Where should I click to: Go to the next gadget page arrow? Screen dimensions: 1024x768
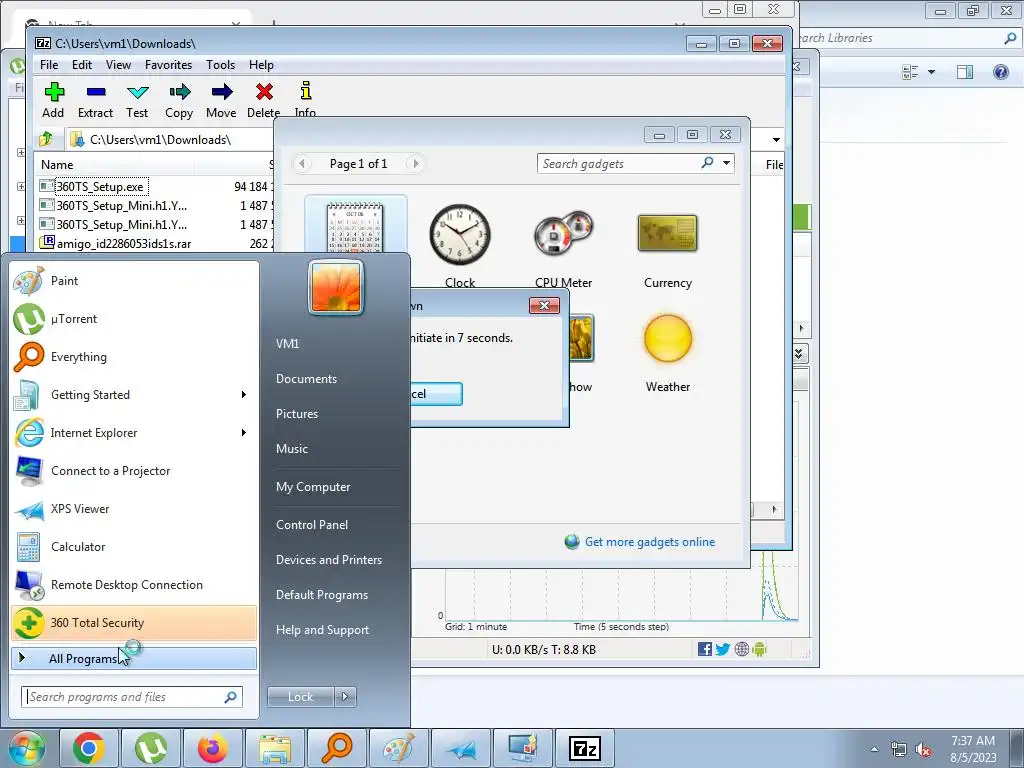tap(415, 163)
